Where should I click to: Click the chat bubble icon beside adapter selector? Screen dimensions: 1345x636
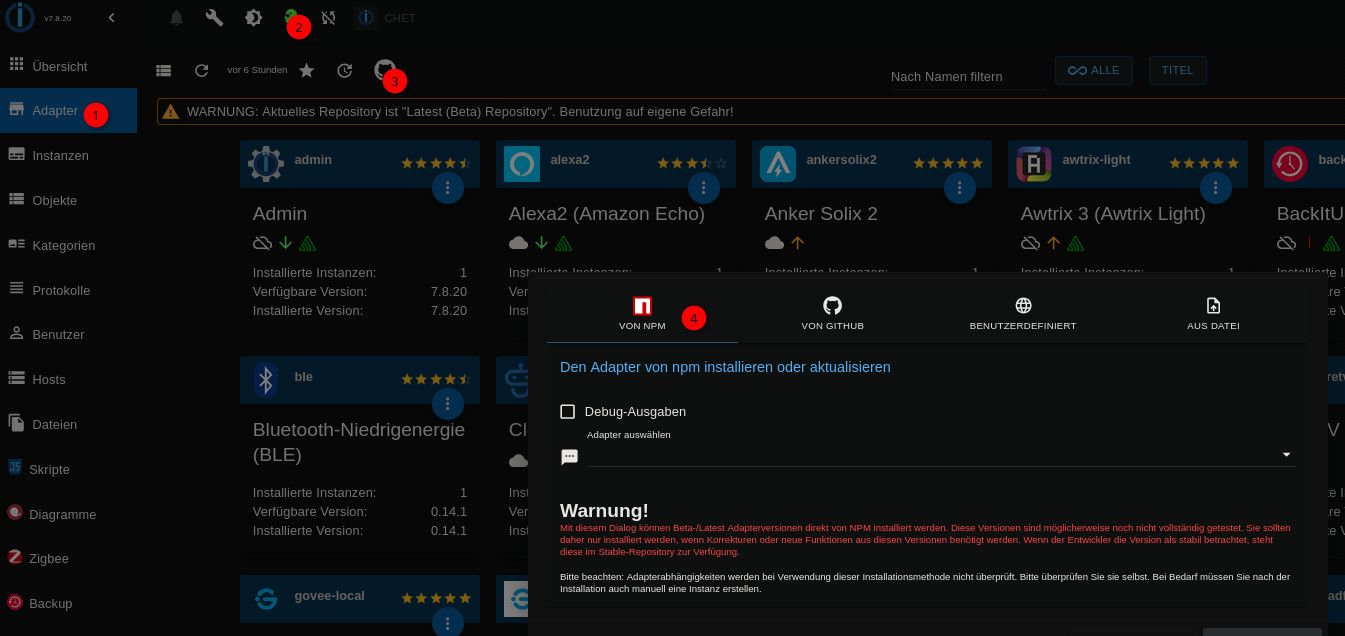click(x=569, y=457)
